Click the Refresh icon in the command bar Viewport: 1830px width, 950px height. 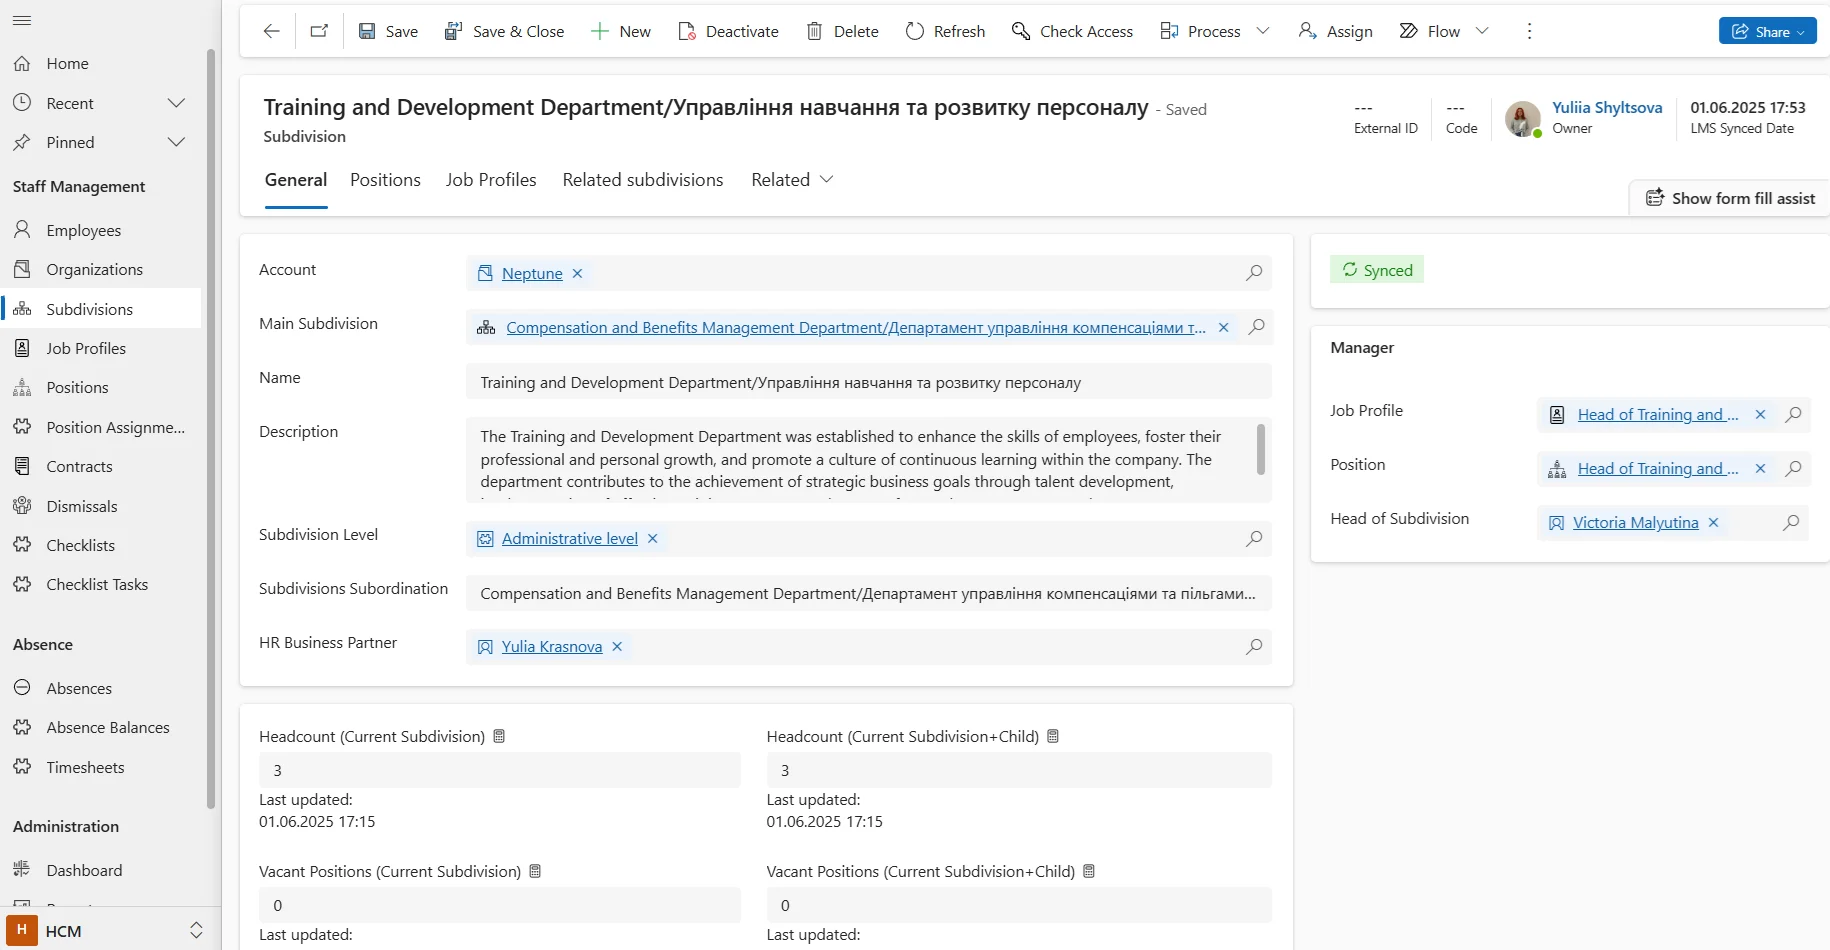(915, 31)
